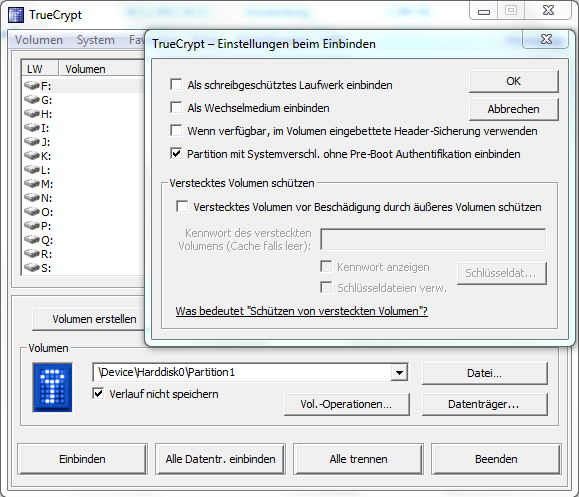Open 'Was bedeutet Schützen von versteckten Volumen' link
This screenshot has width=579, height=497.
pyautogui.click(x=302, y=311)
